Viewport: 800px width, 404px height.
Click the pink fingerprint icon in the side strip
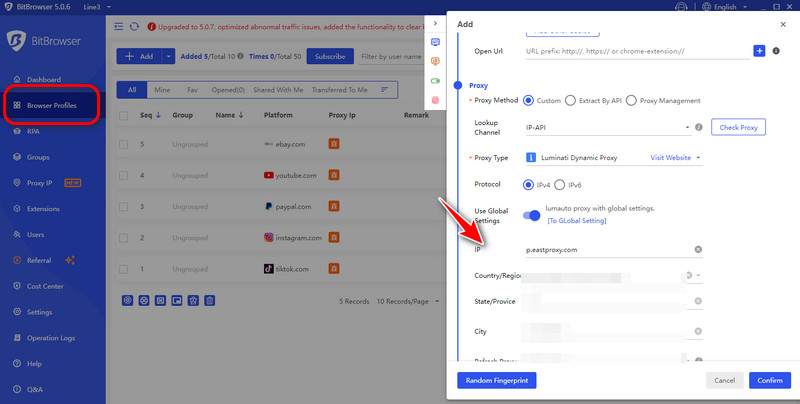tap(435, 100)
